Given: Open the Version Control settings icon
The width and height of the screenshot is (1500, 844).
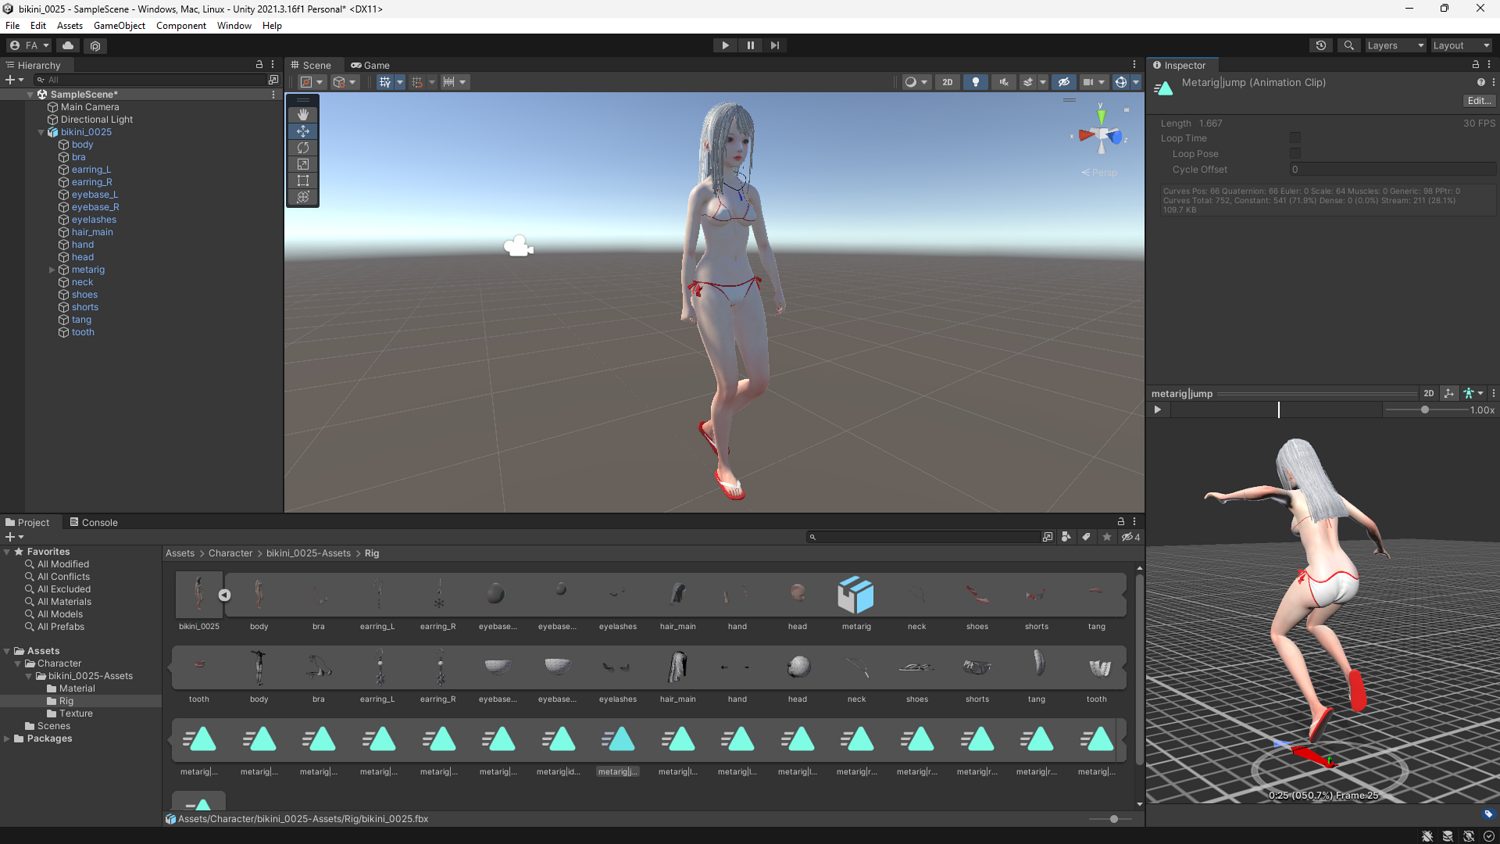Looking at the screenshot, I should [x=95, y=45].
